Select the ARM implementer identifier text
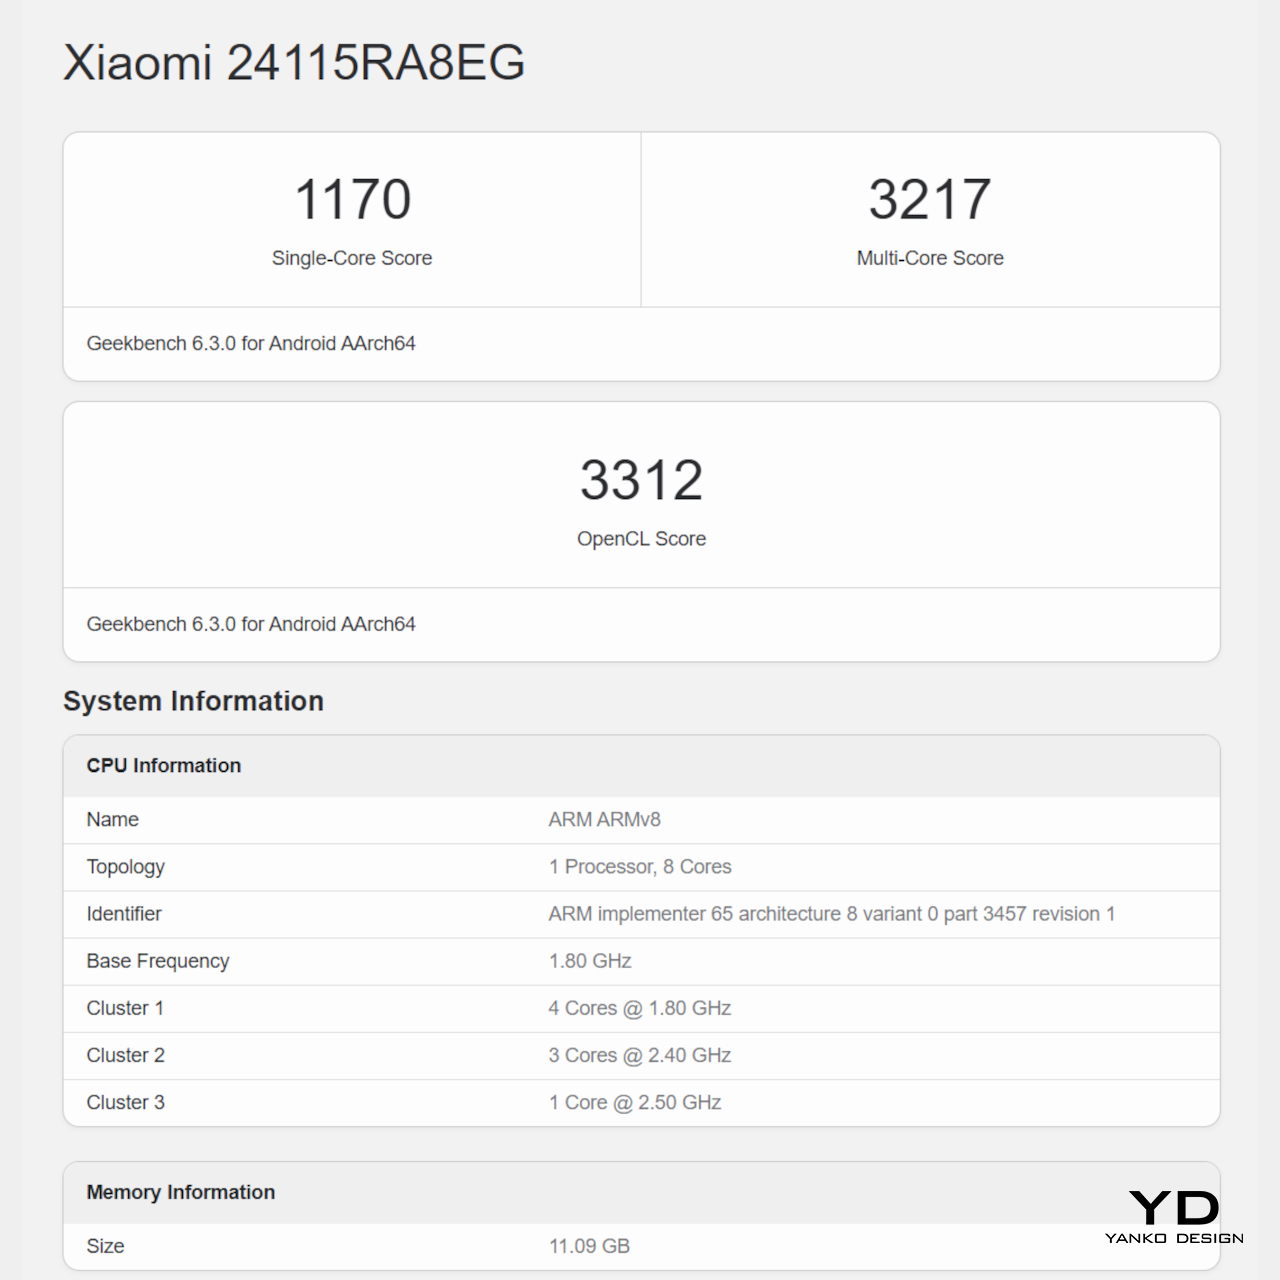The width and height of the screenshot is (1280, 1280). [831, 914]
